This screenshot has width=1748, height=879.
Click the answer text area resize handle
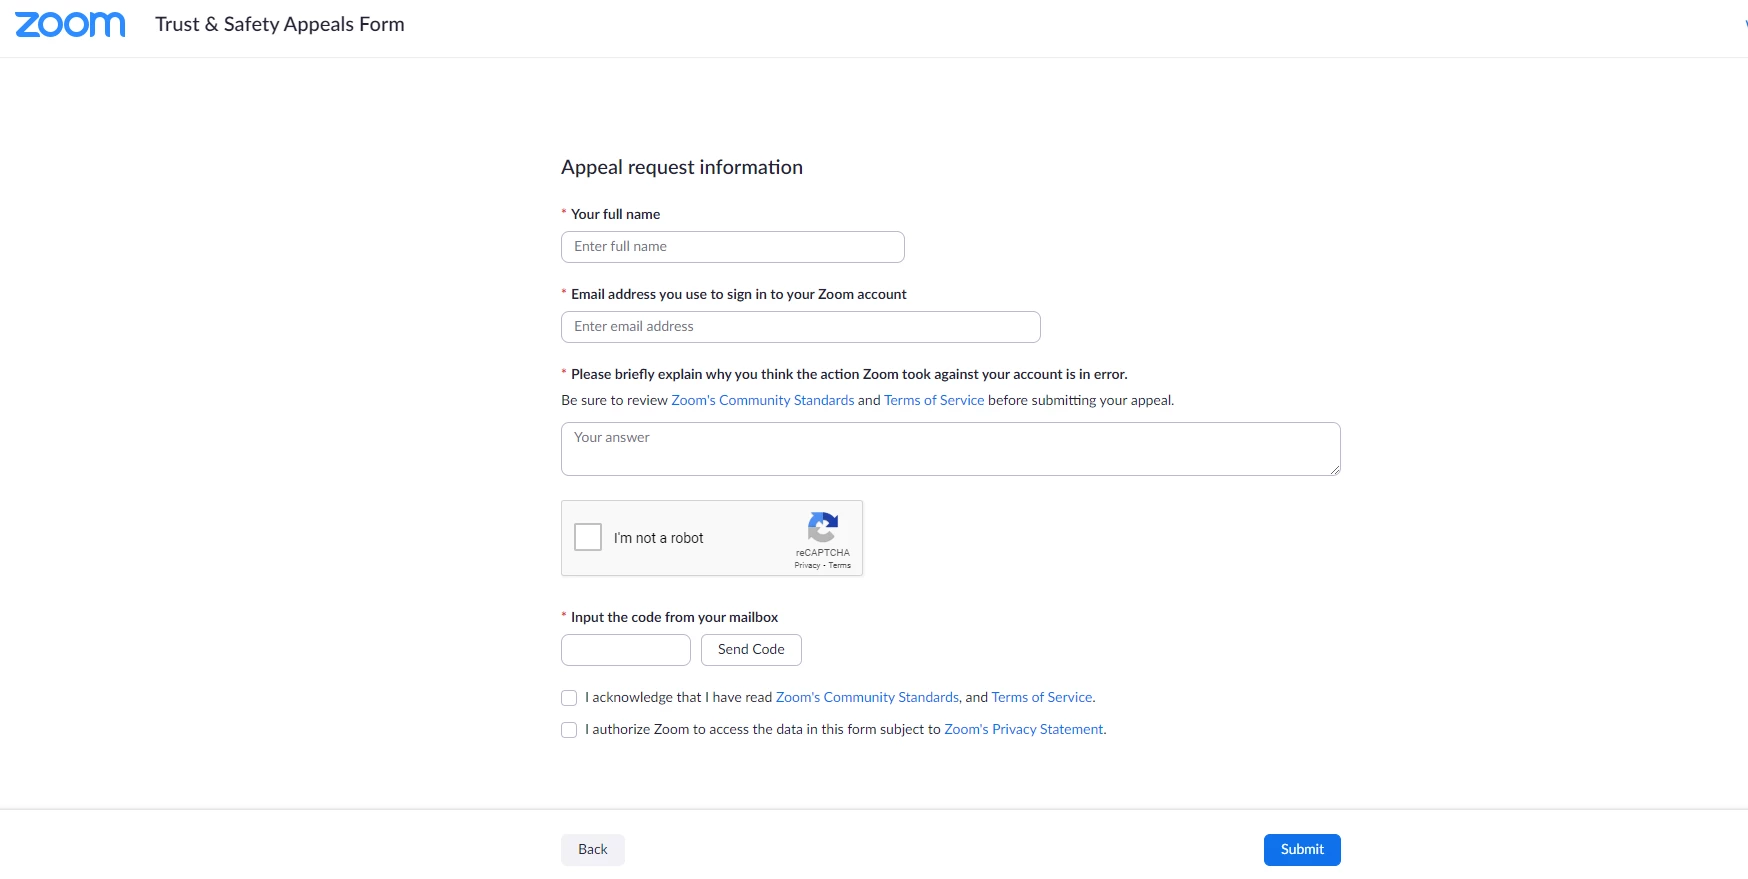click(1335, 470)
